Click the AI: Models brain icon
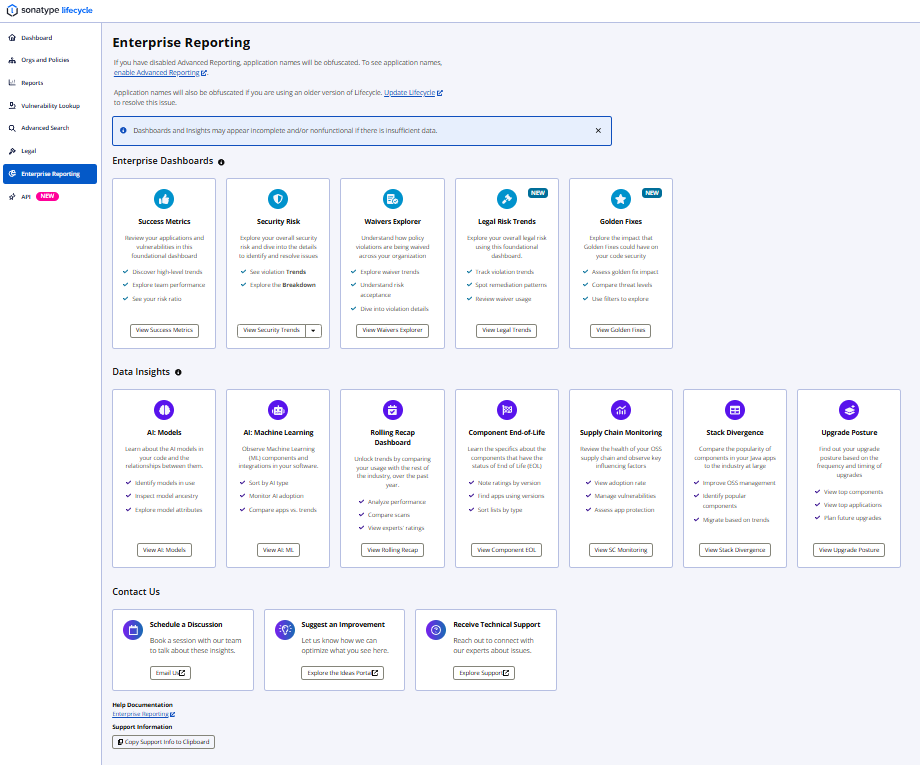Image resolution: width=920 pixels, height=765 pixels. pos(164,410)
